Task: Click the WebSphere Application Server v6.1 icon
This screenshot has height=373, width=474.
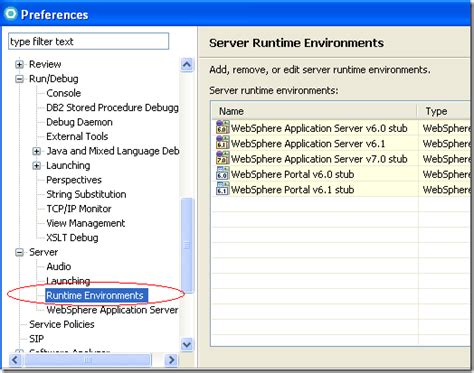Action: pyautogui.click(x=223, y=143)
